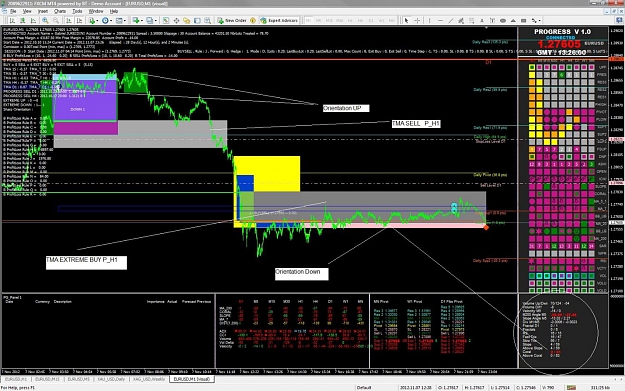Expand the new chart dropdown arrow

tap(142, 20)
